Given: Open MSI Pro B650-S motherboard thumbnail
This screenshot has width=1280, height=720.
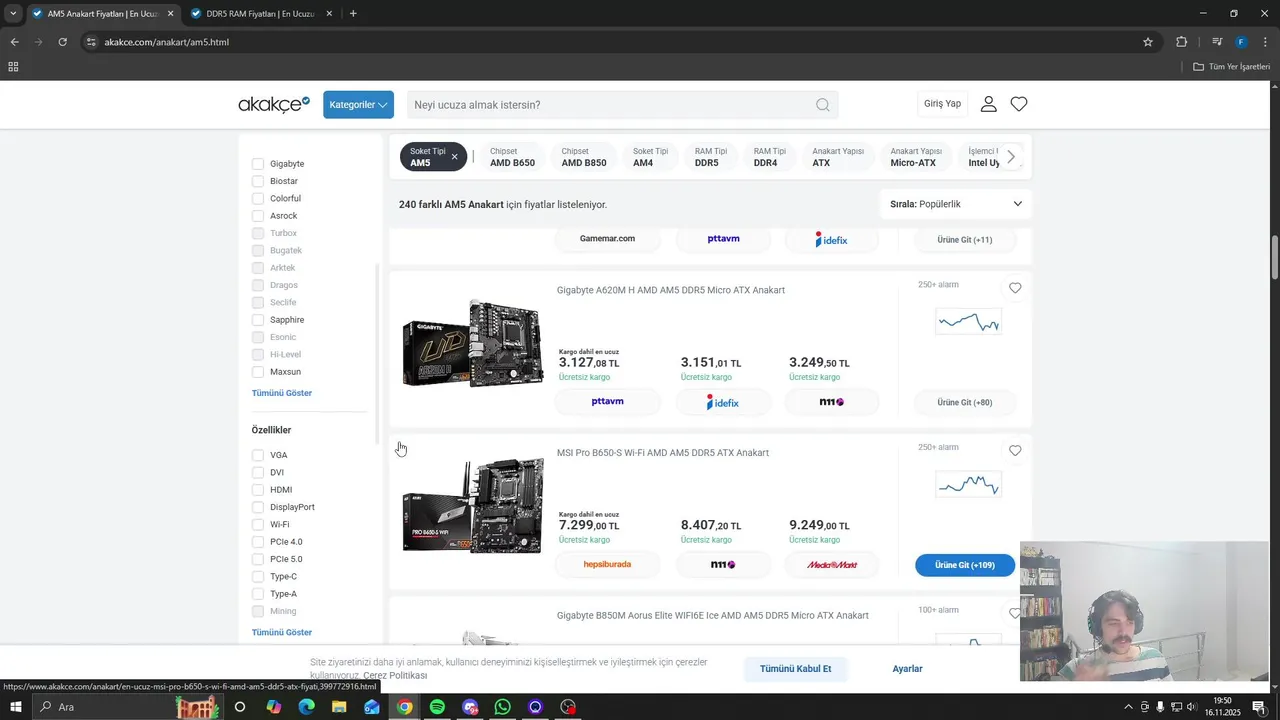Looking at the screenshot, I should (x=473, y=506).
